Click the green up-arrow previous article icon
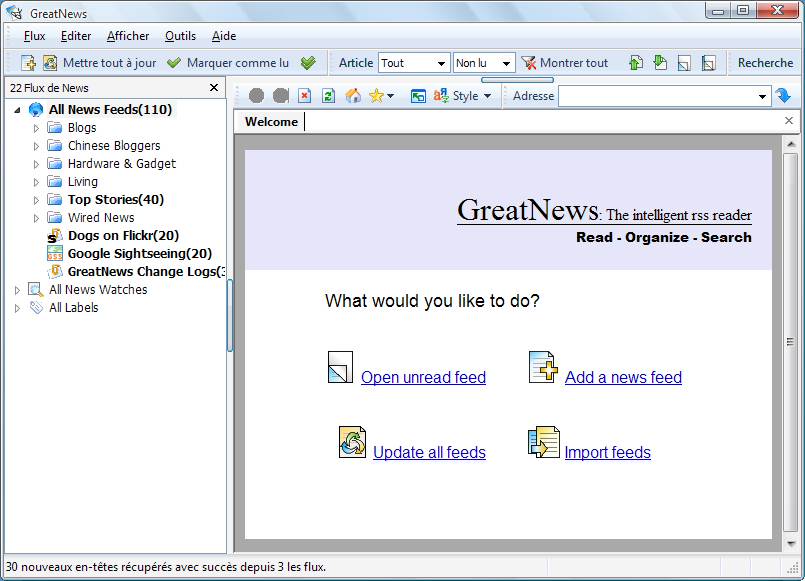The width and height of the screenshot is (805, 581). point(636,63)
